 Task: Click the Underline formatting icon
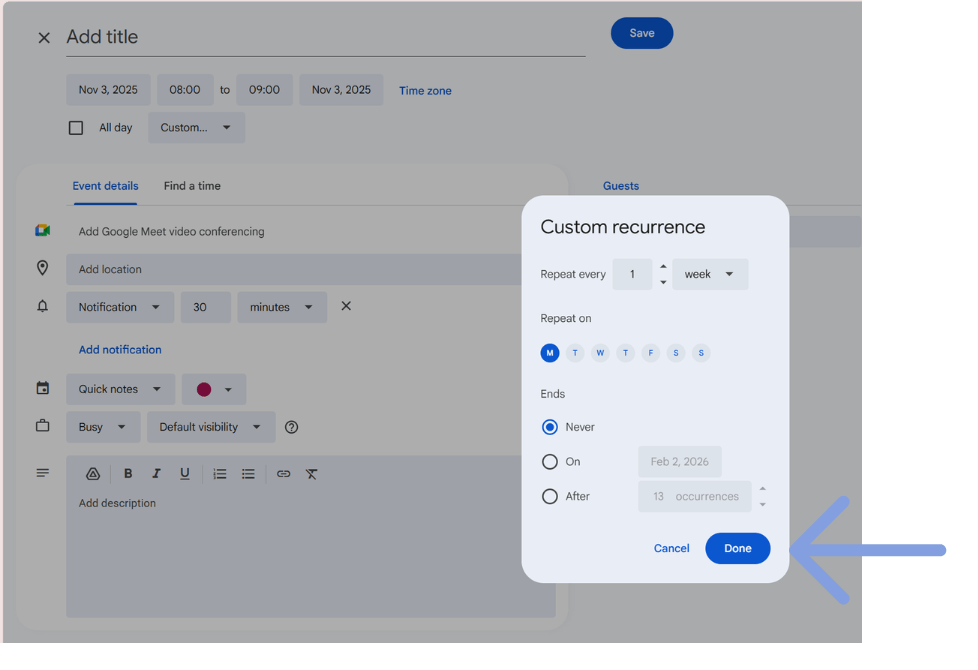point(185,474)
